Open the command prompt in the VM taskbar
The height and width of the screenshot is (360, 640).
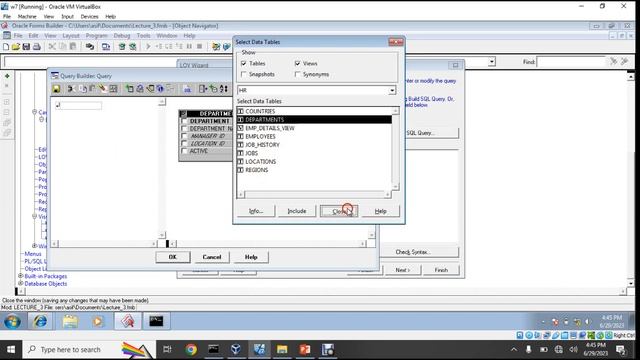(156, 321)
